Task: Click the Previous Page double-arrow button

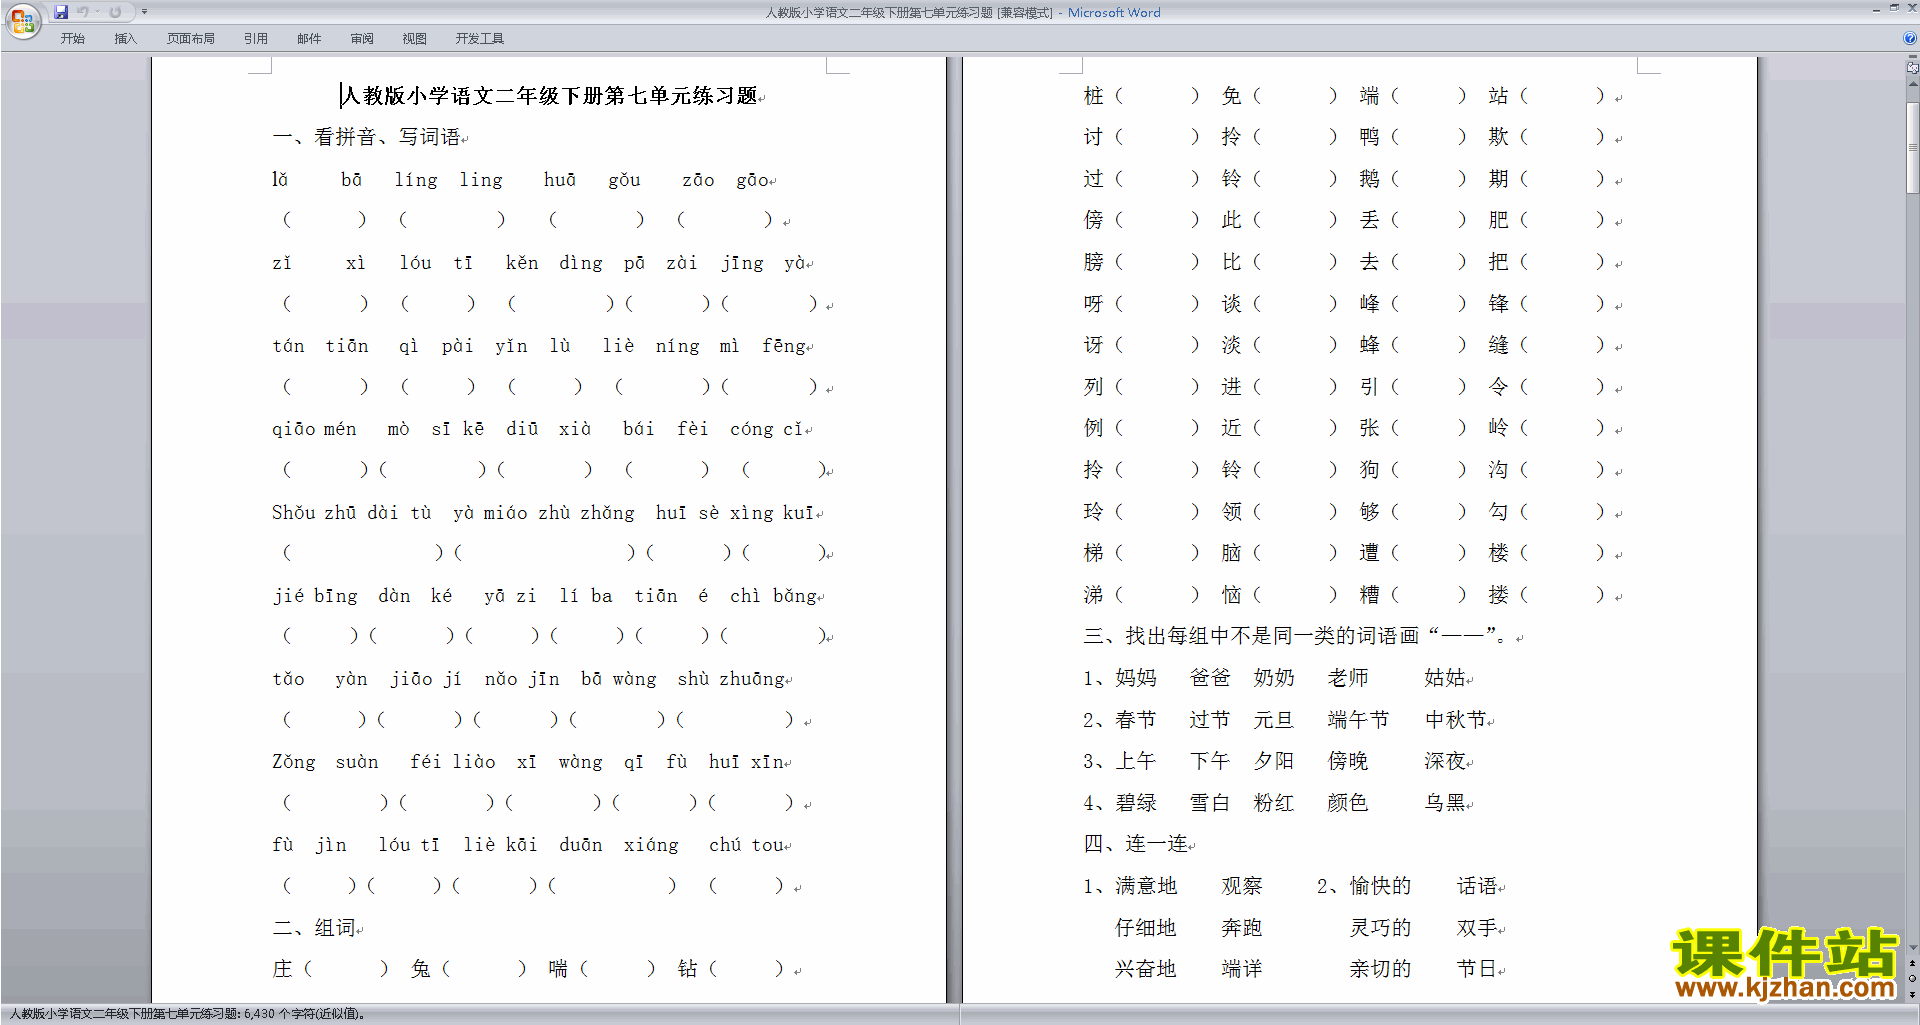Action: point(1912,964)
